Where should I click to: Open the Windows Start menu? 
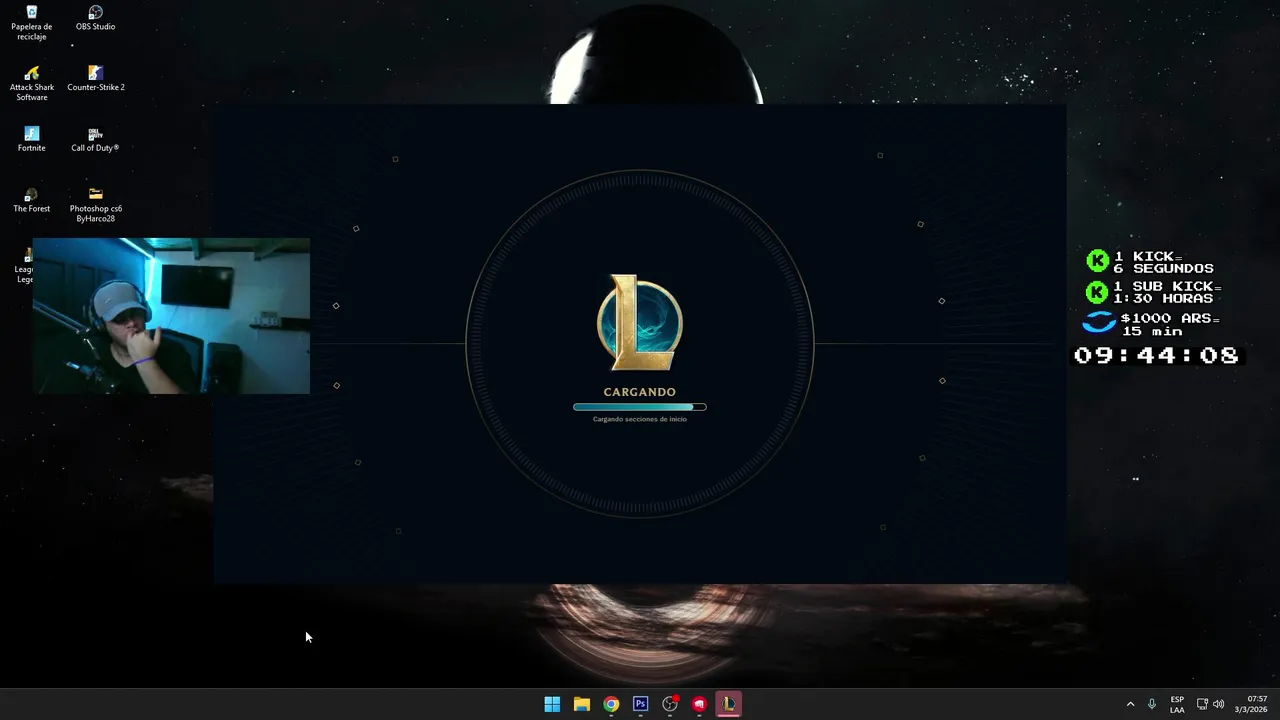point(552,704)
